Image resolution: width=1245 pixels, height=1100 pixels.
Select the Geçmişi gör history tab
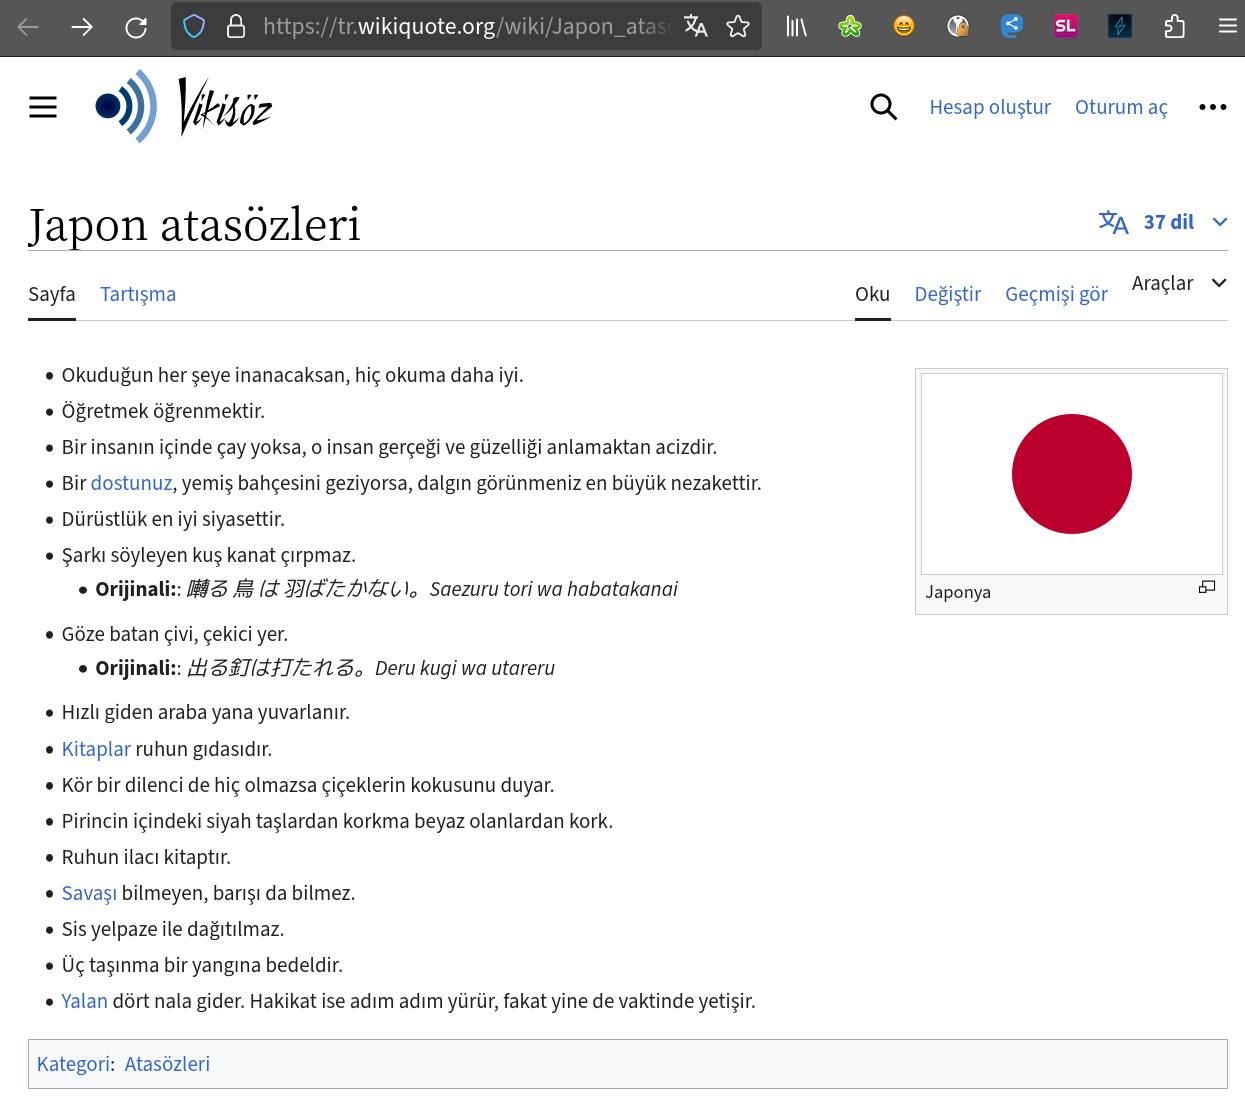click(x=1056, y=294)
